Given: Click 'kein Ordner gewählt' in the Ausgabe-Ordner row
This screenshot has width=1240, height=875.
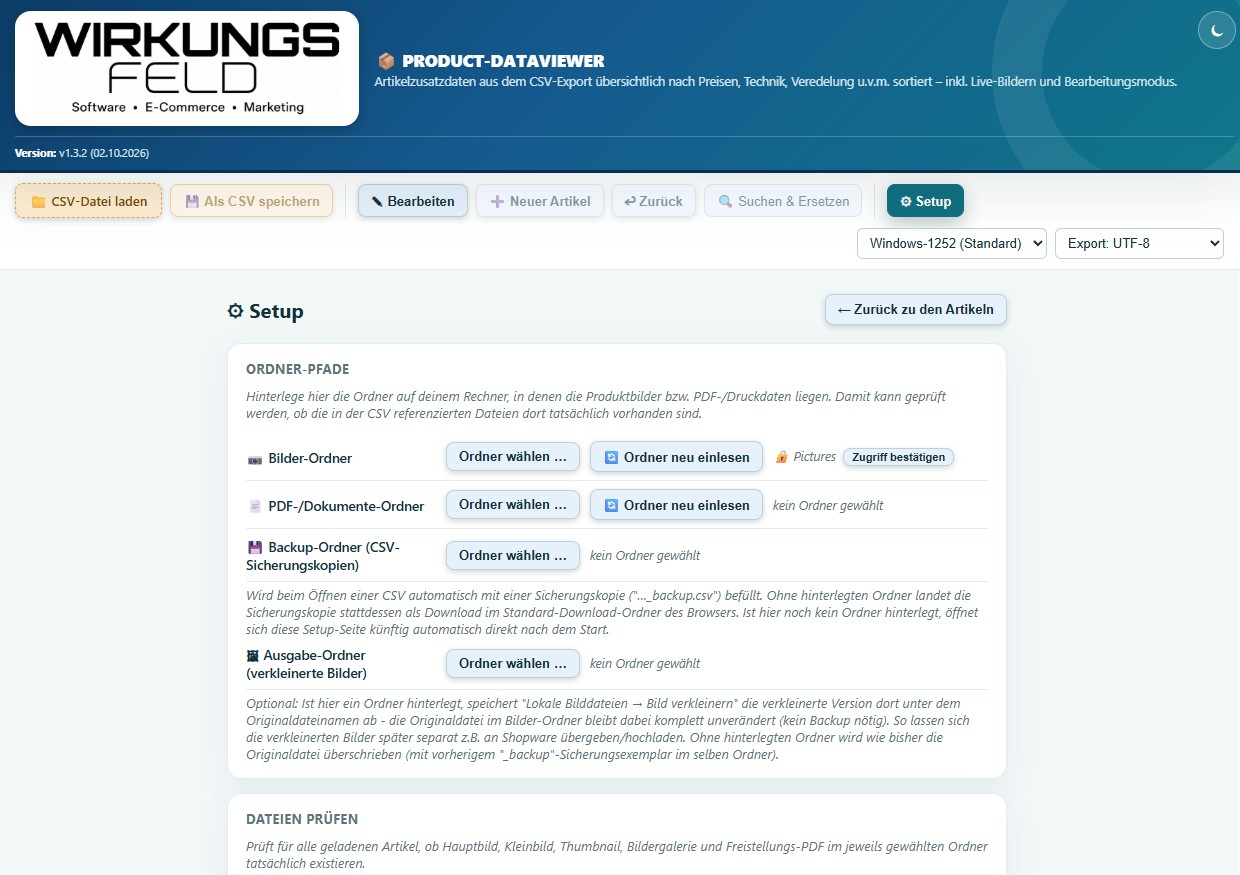Looking at the screenshot, I should 645,663.
